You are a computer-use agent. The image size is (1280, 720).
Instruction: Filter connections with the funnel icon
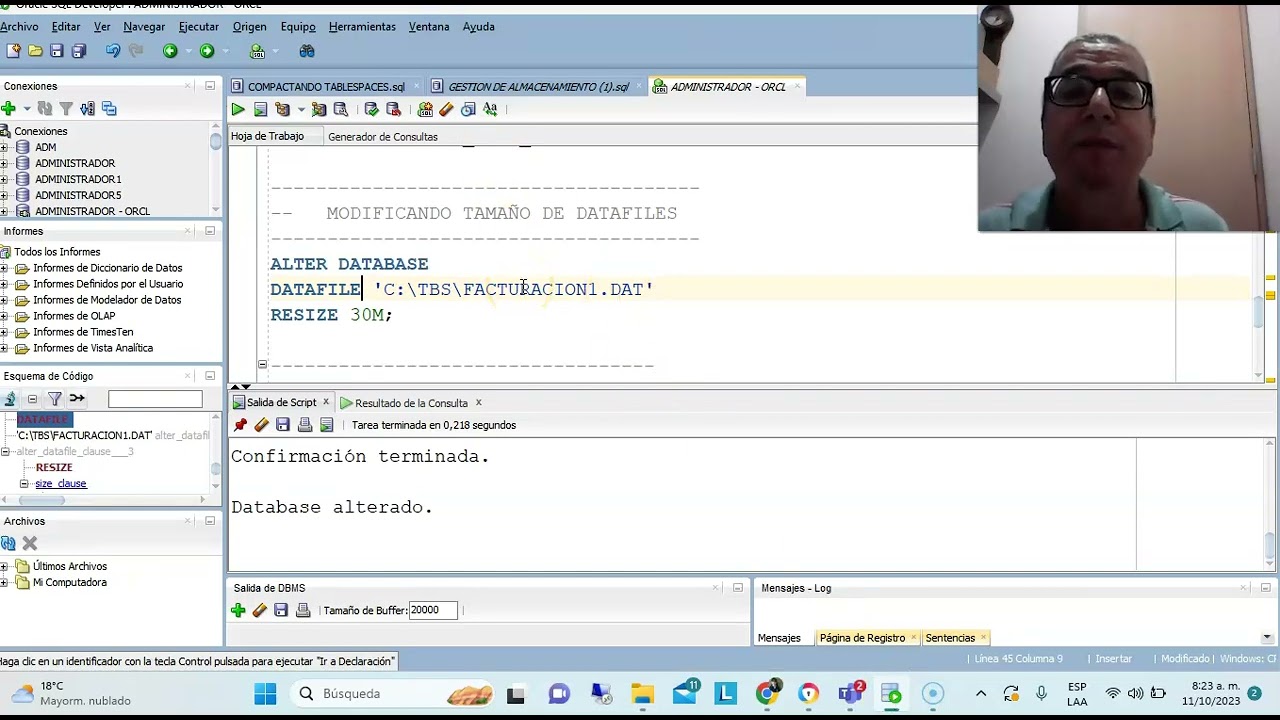(66, 108)
